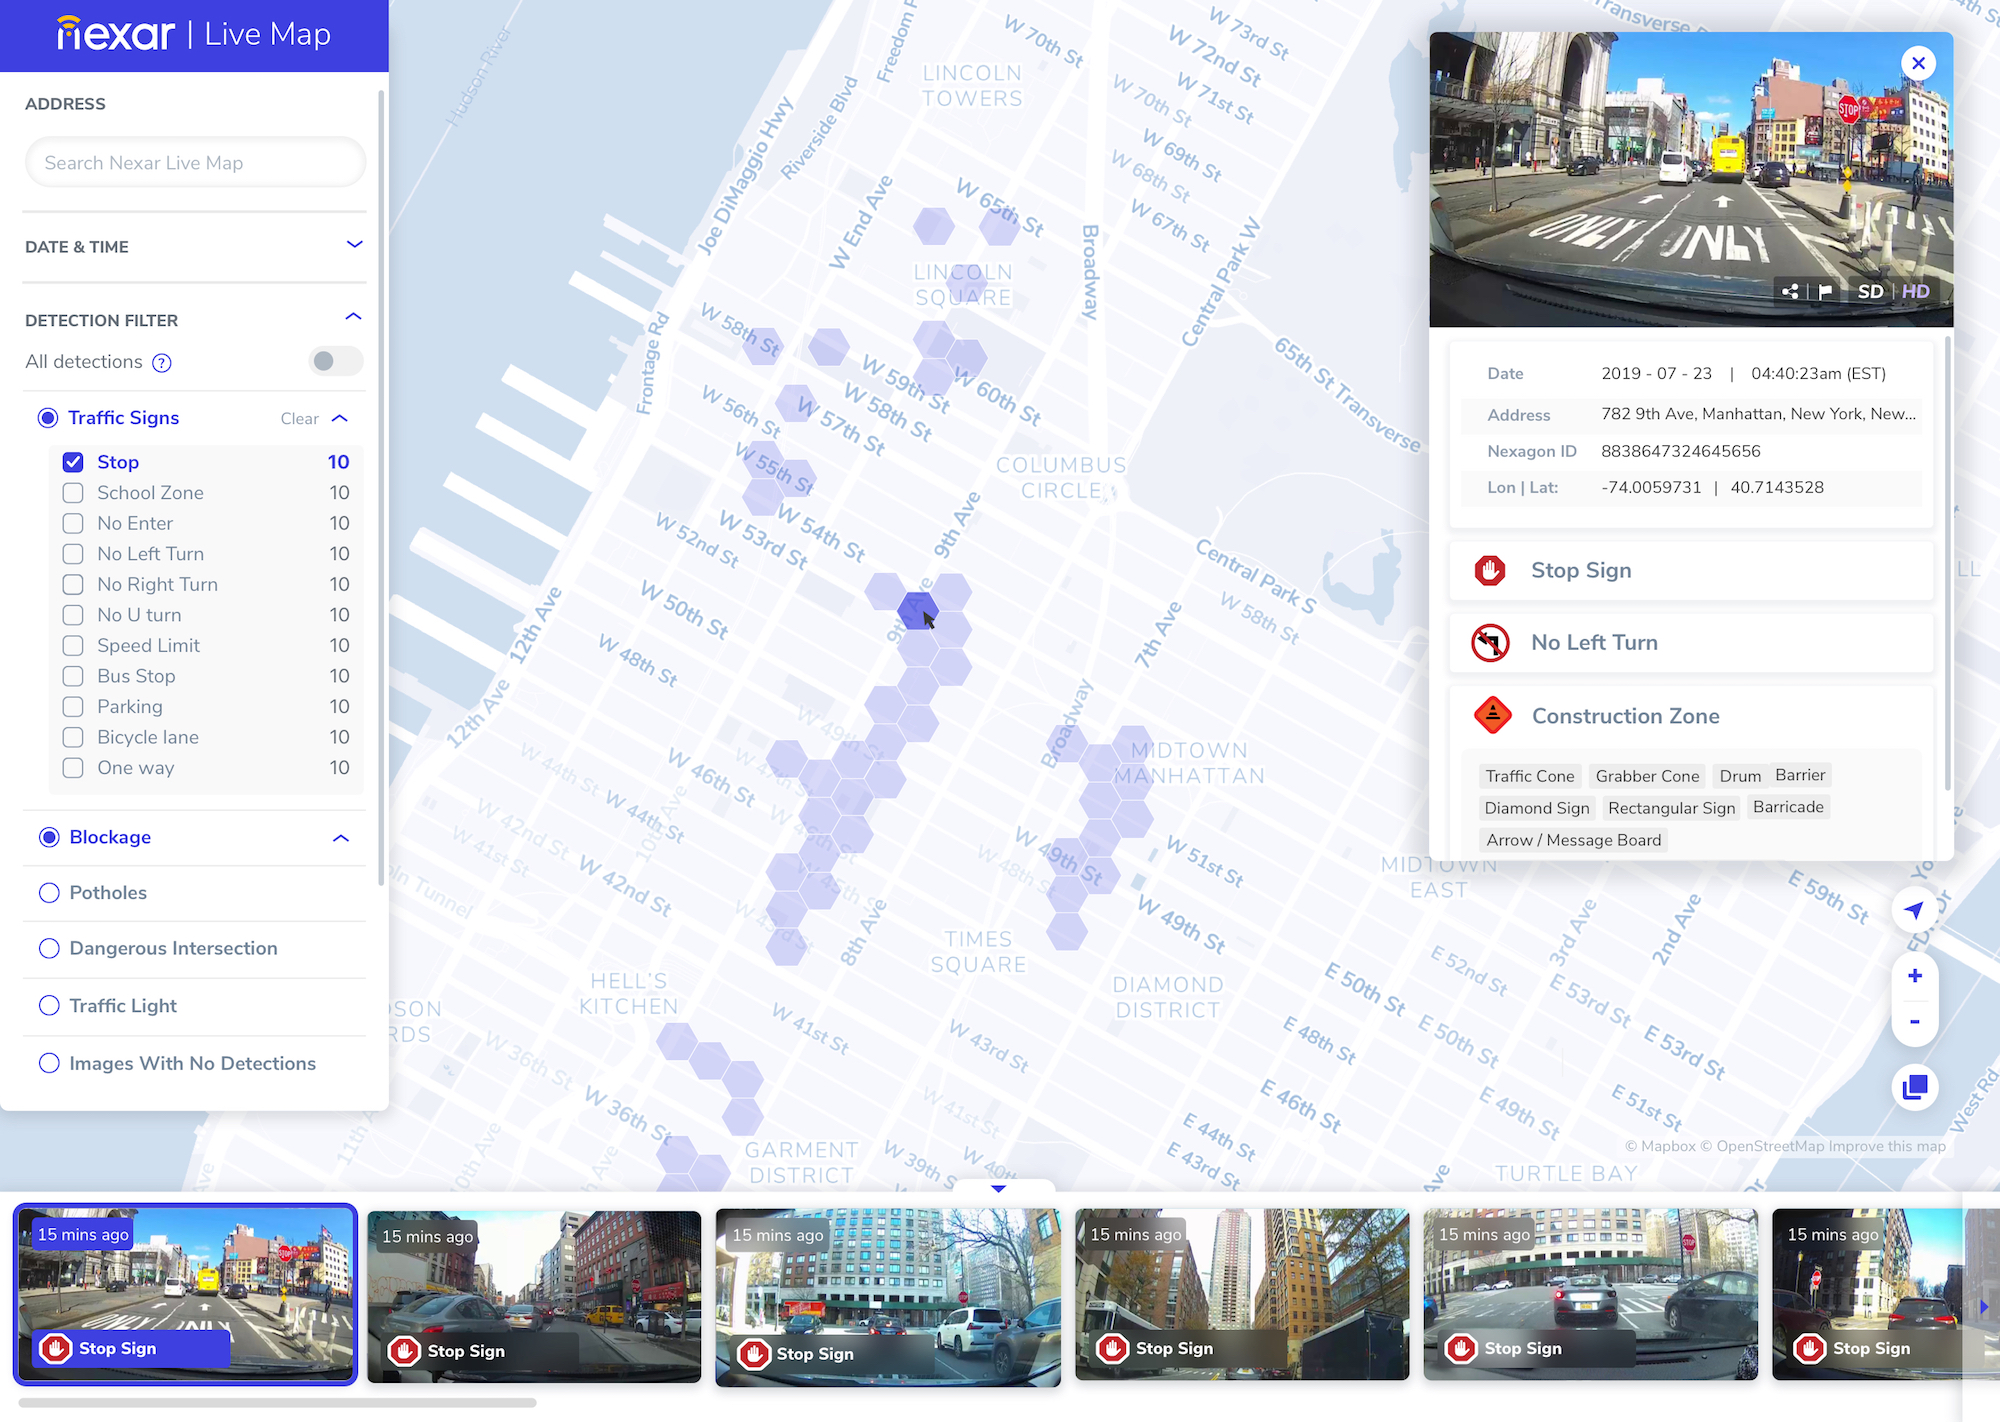The width and height of the screenshot is (2000, 1422).
Task: Toggle the All detections switch
Action: point(335,361)
